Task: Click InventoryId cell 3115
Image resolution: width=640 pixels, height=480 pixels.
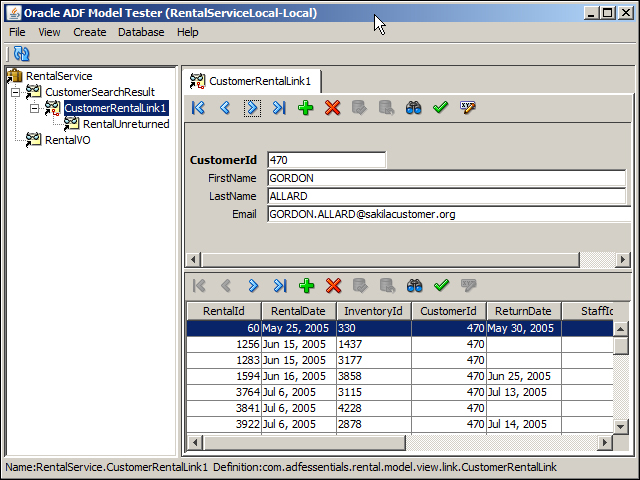Action: [x=374, y=392]
